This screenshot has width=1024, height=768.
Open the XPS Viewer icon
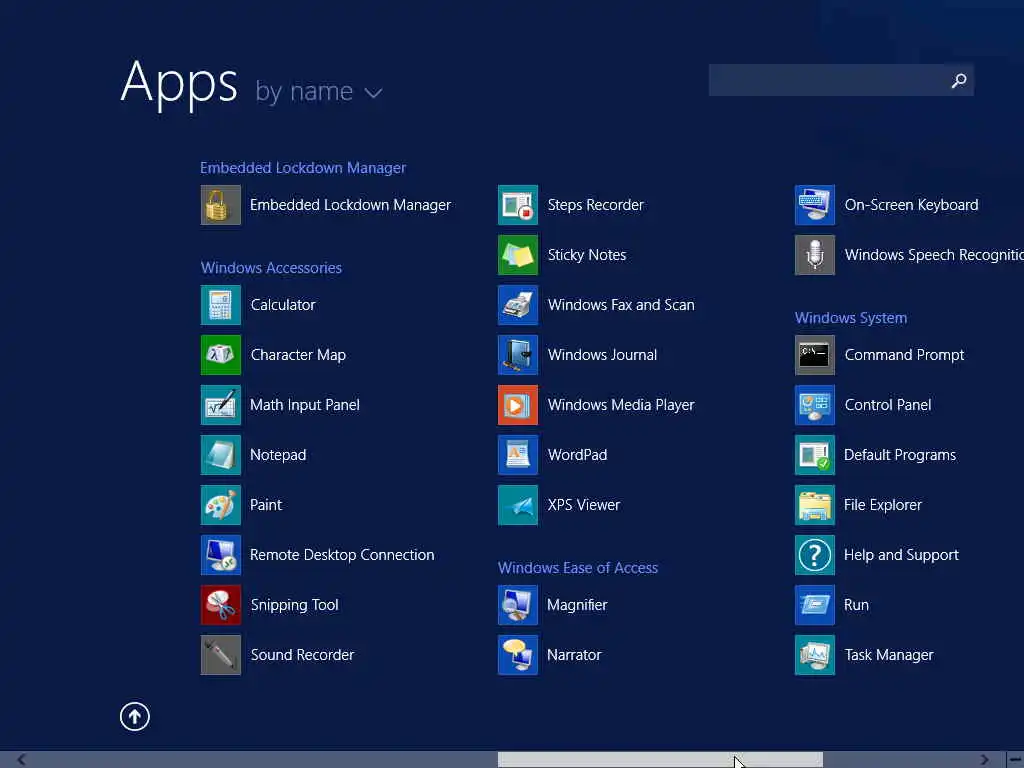pyautogui.click(x=518, y=505)
